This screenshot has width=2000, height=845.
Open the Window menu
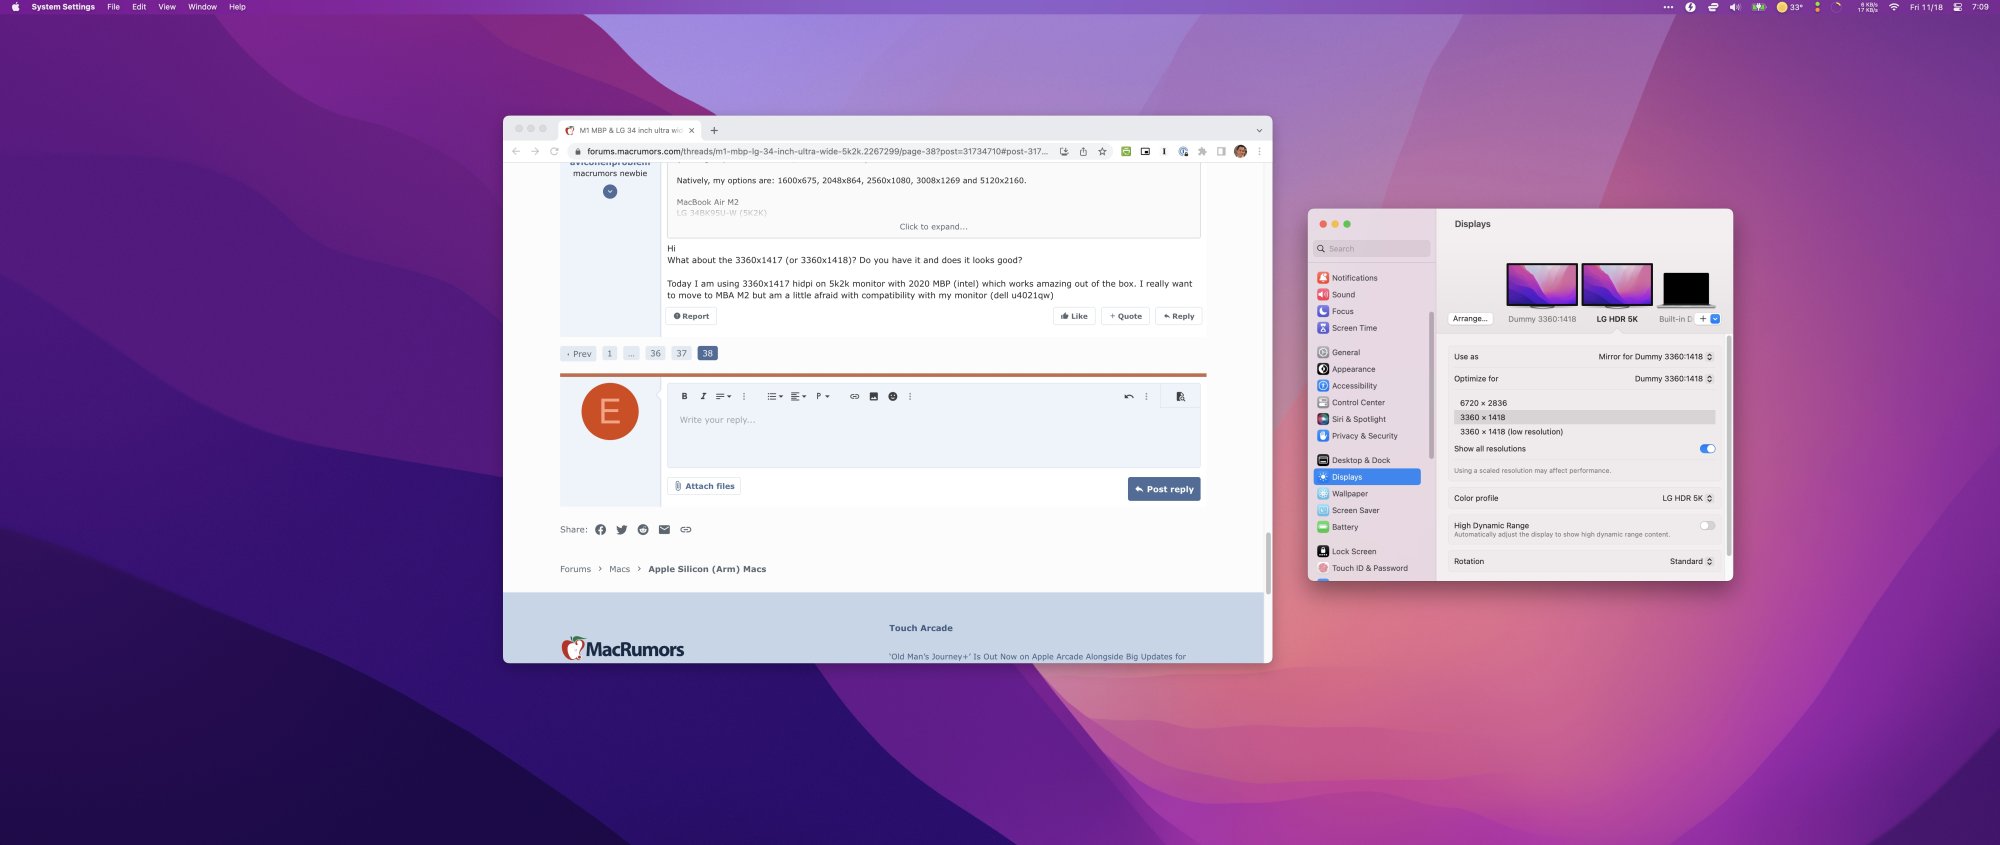(x=202, y=7)
